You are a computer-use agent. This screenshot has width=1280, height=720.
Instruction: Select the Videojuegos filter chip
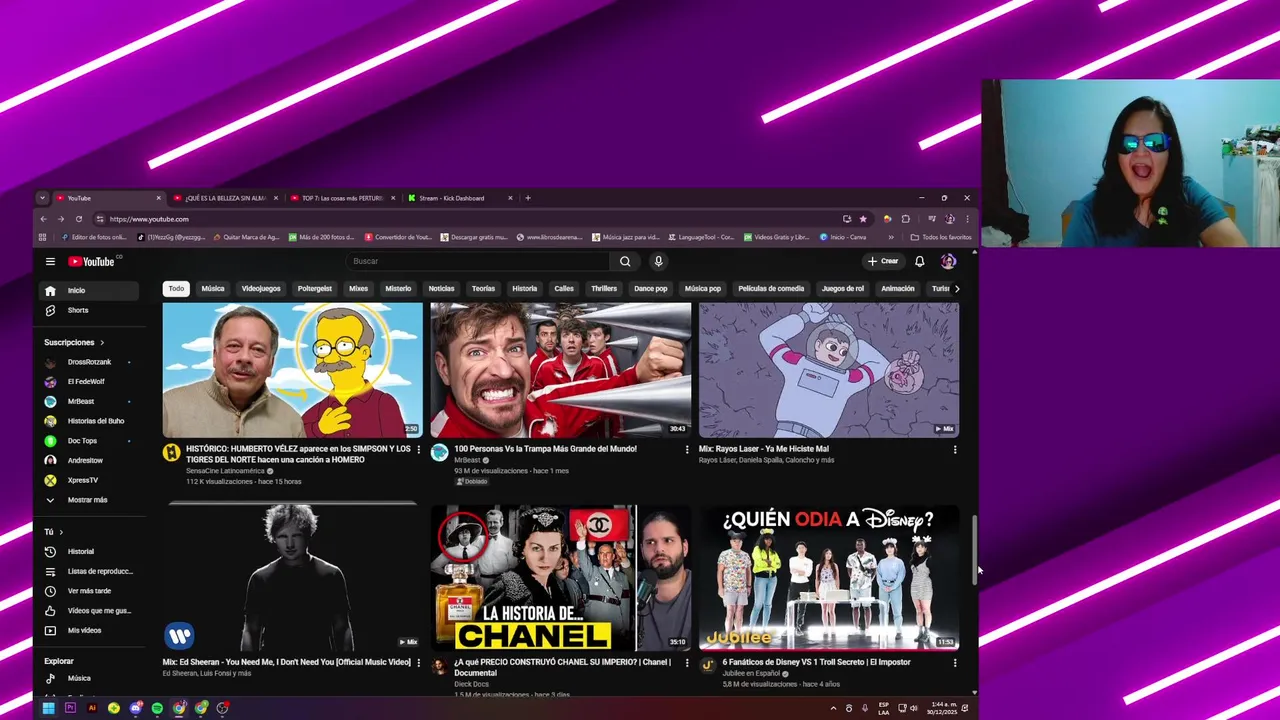pyautogui.click(x=261, y=289)
